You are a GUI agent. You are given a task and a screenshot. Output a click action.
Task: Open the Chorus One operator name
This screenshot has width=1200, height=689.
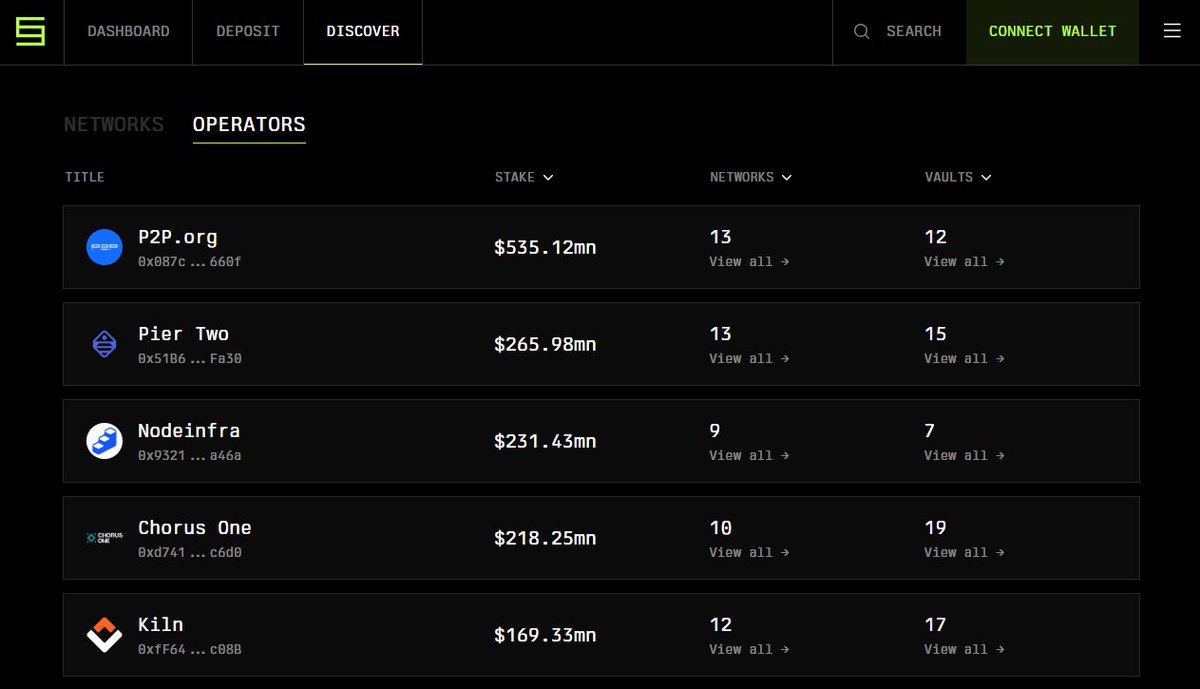coord(195,528)
